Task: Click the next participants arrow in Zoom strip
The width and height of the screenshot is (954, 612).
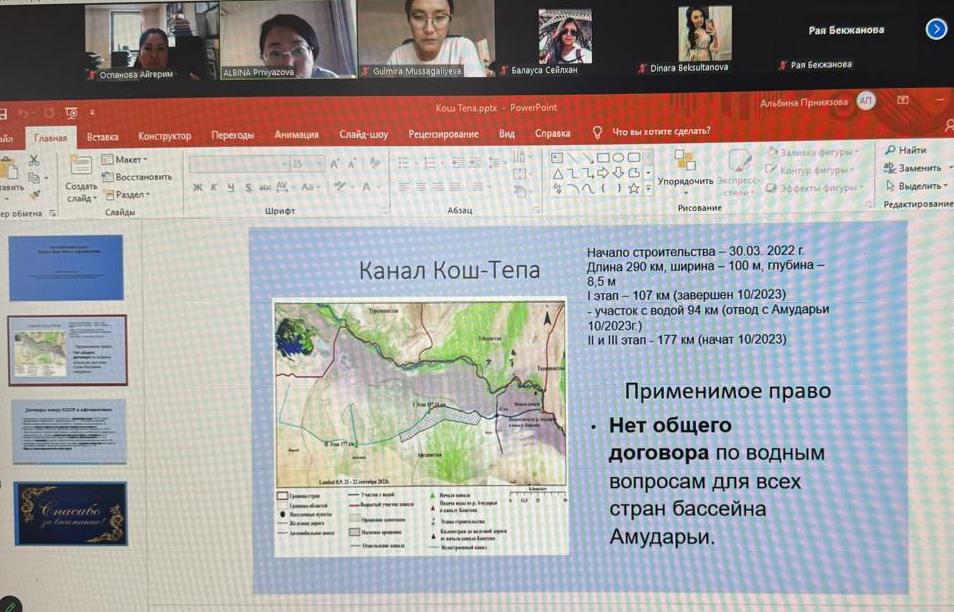Action: tap(936, 29)
